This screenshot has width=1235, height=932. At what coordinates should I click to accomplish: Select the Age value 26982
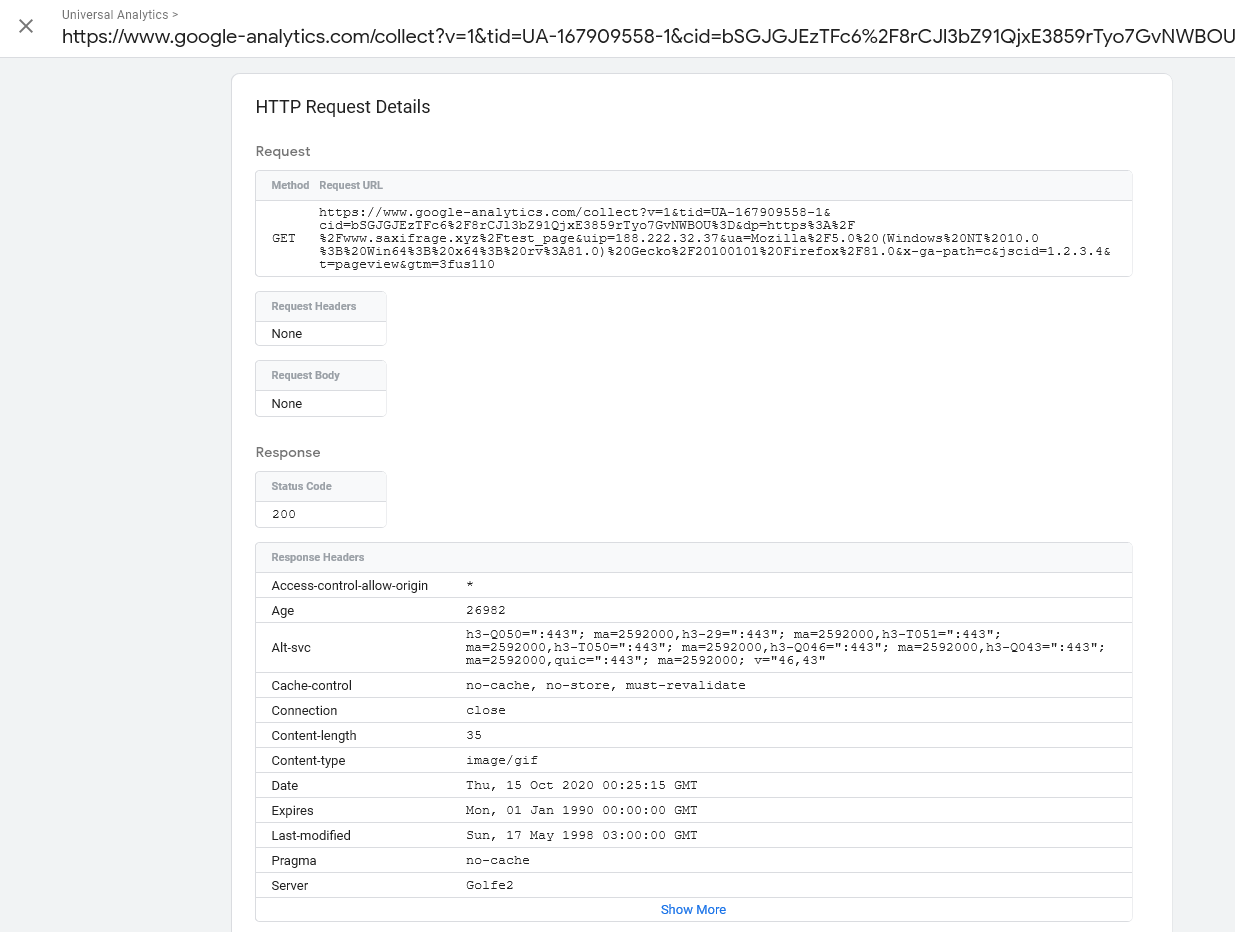click(486, 610)
